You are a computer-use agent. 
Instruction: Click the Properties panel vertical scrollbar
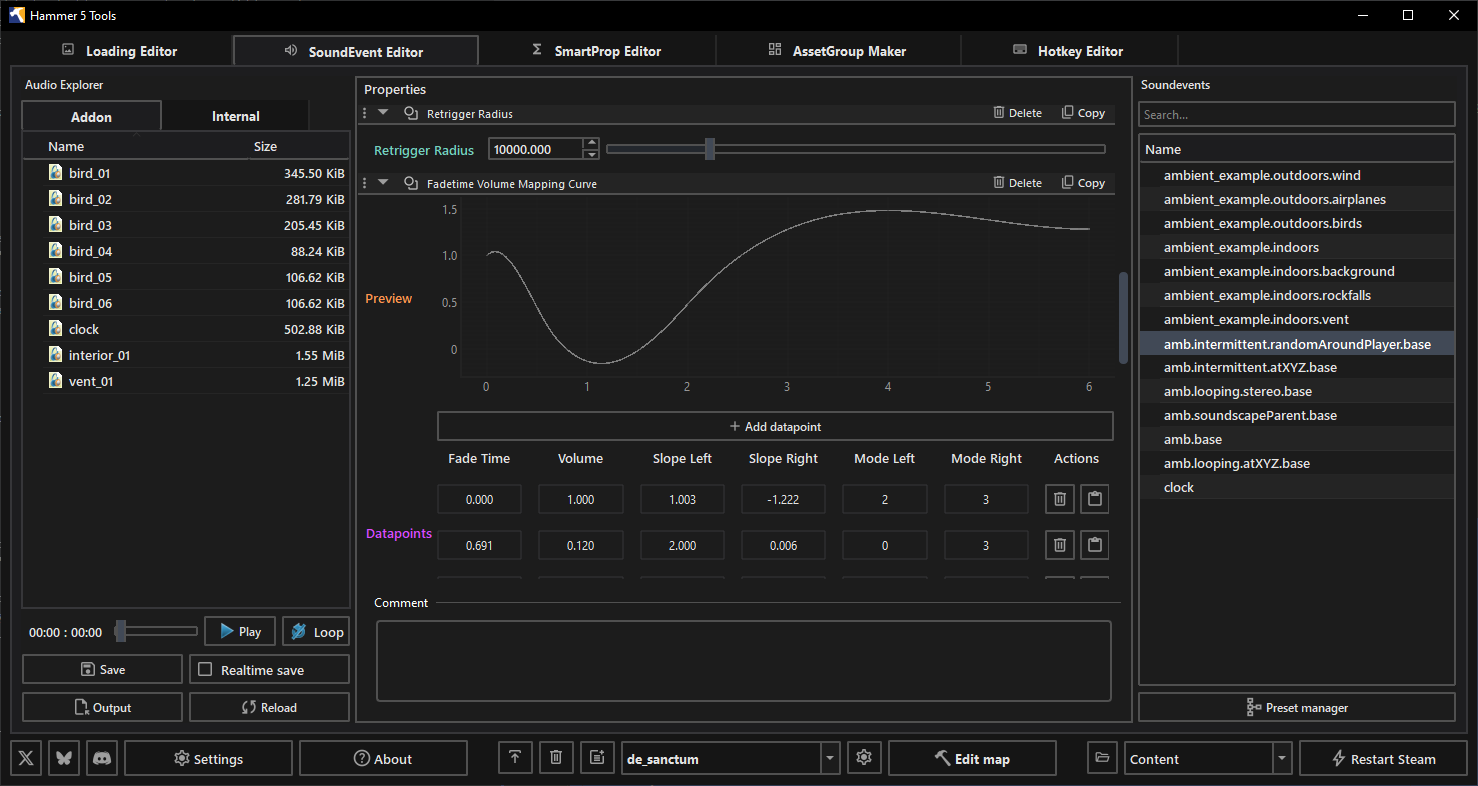point(1123,317)
